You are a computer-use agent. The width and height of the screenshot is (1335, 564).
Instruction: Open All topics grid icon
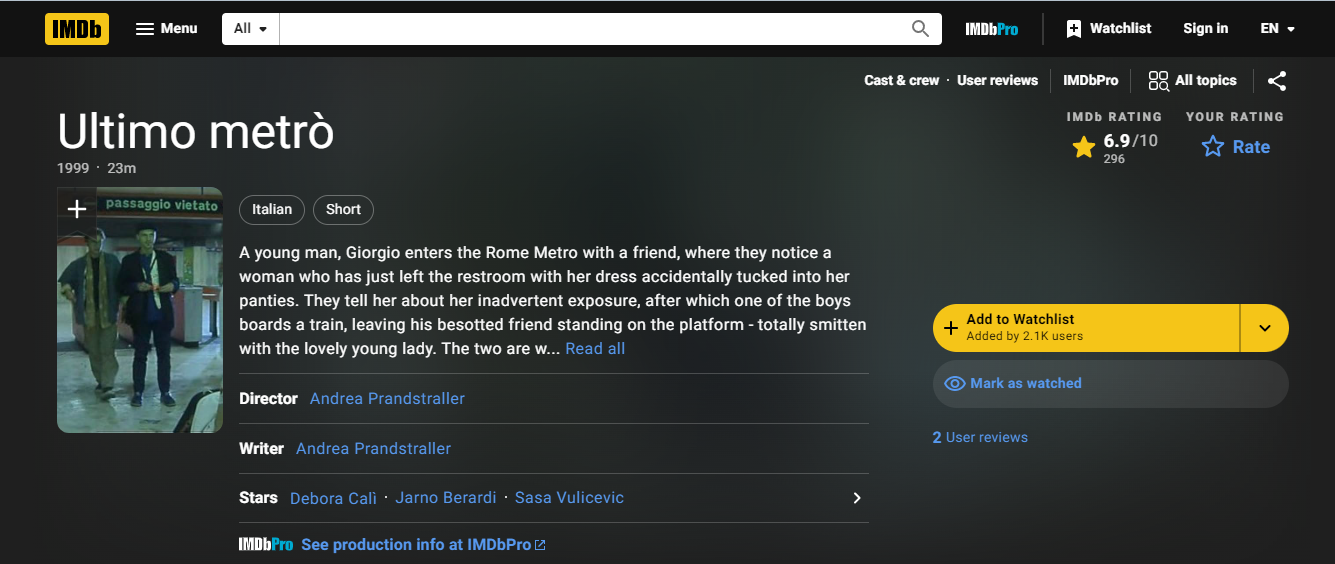1193,80
